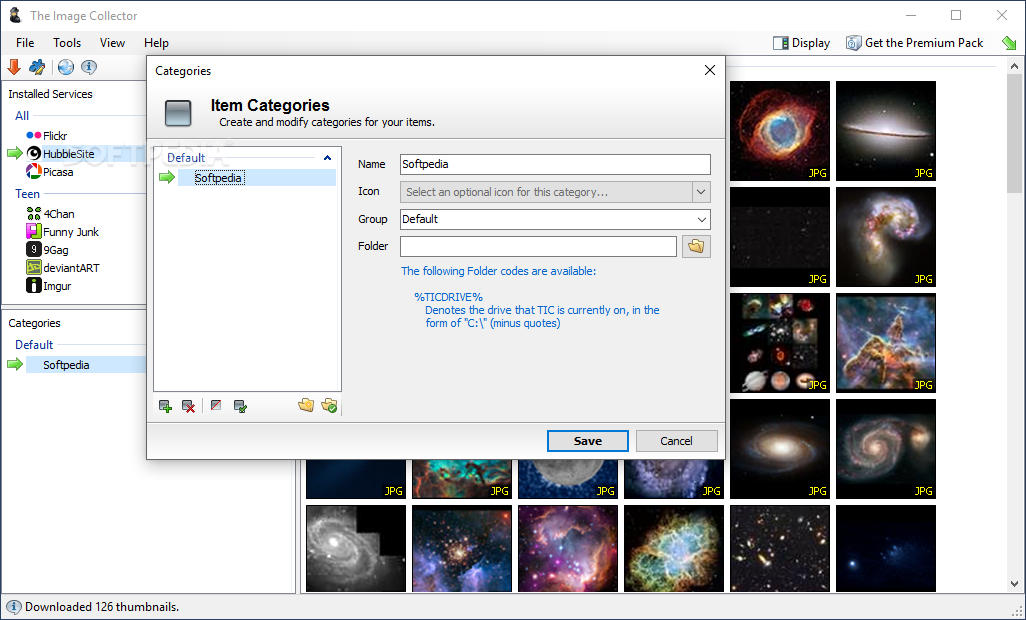Open the View menu
This screenshot has width=1026, height=620.
[112, 43]
